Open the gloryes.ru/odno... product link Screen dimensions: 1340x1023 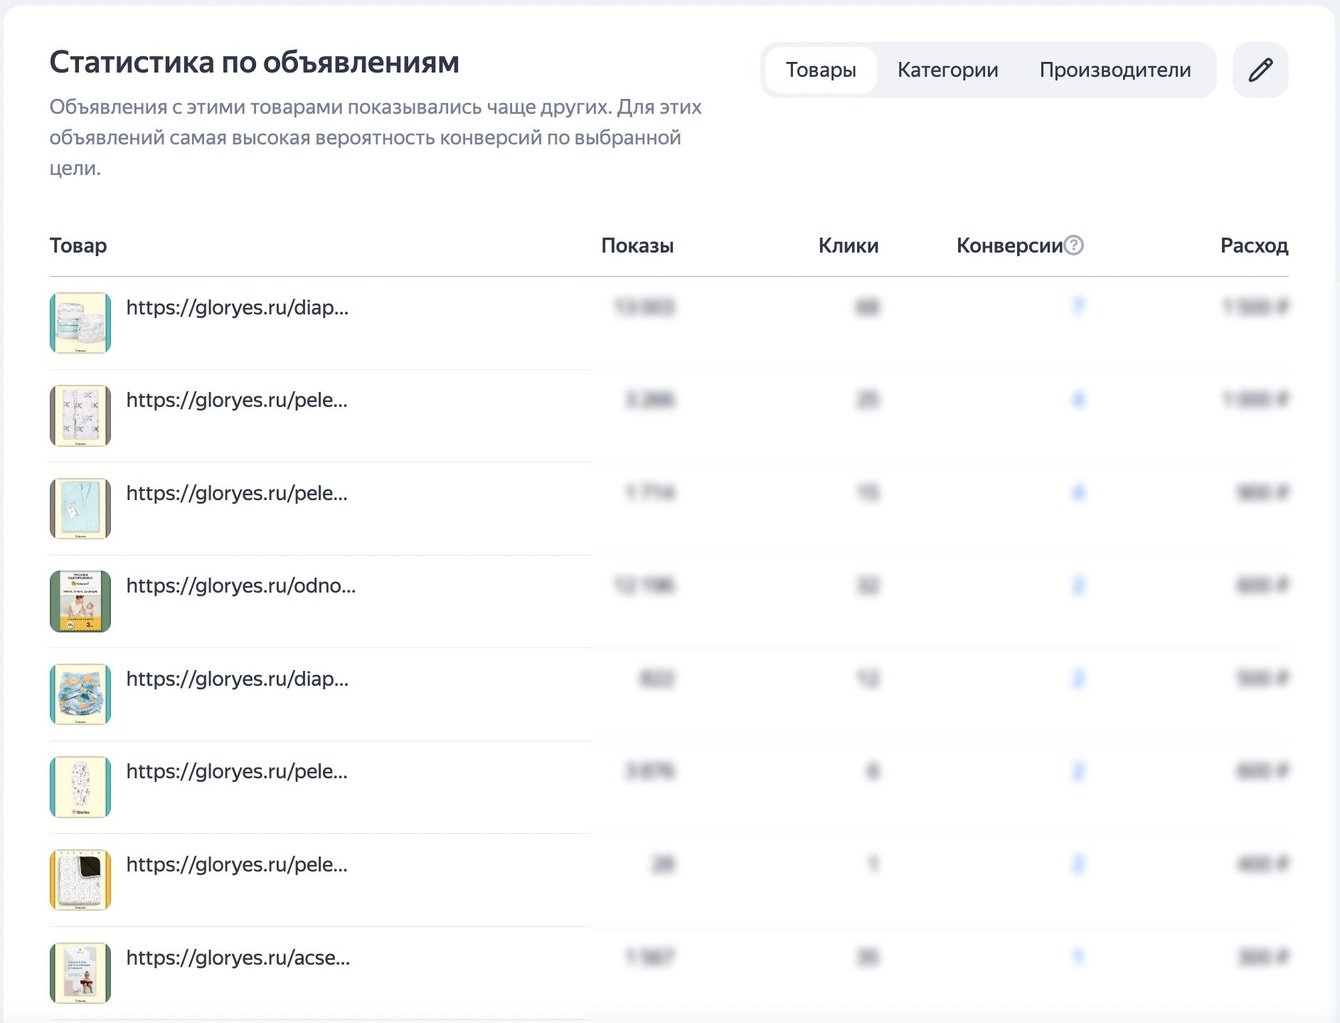point(240,586)
